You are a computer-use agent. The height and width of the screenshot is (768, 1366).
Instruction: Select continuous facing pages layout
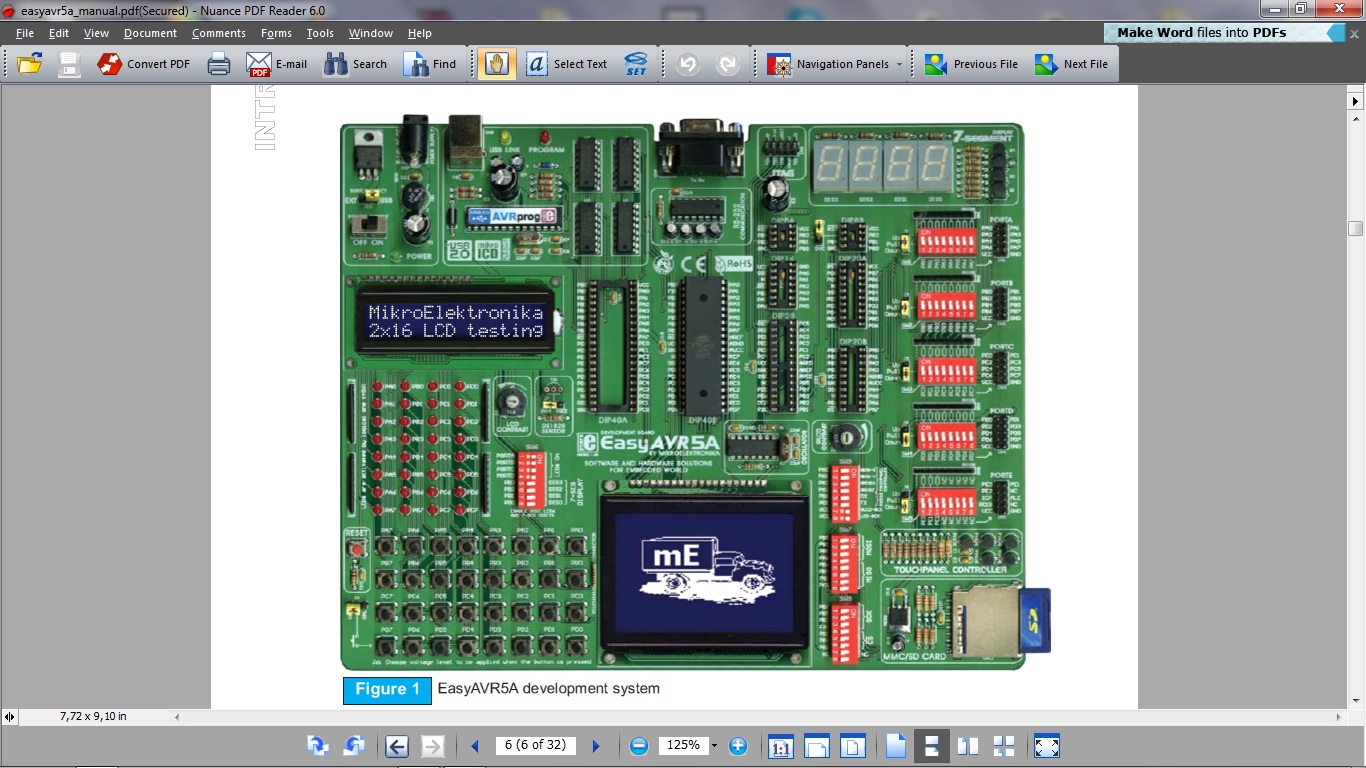[x=1004, y=746]
